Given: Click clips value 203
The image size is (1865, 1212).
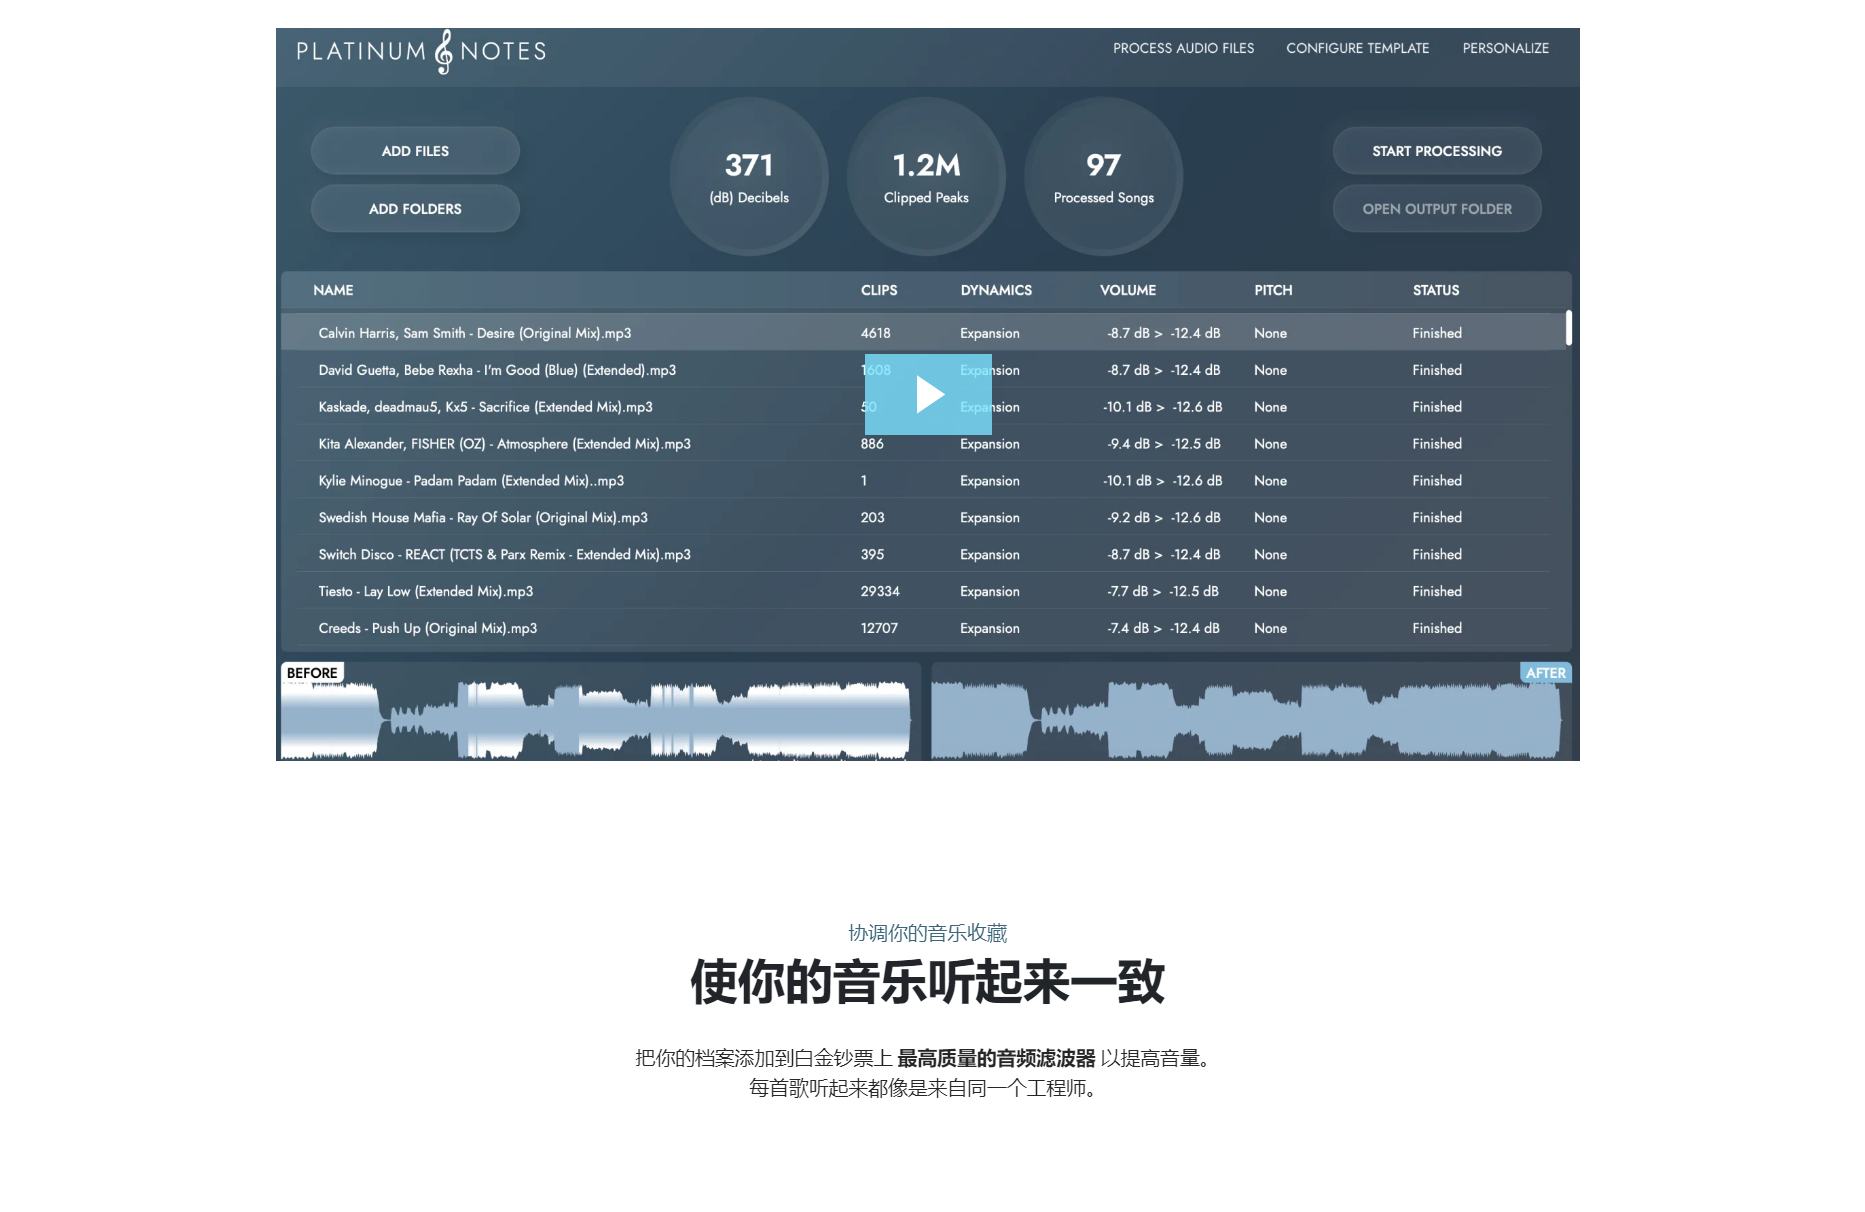Looking at the screenshot, I should (872, 518).
